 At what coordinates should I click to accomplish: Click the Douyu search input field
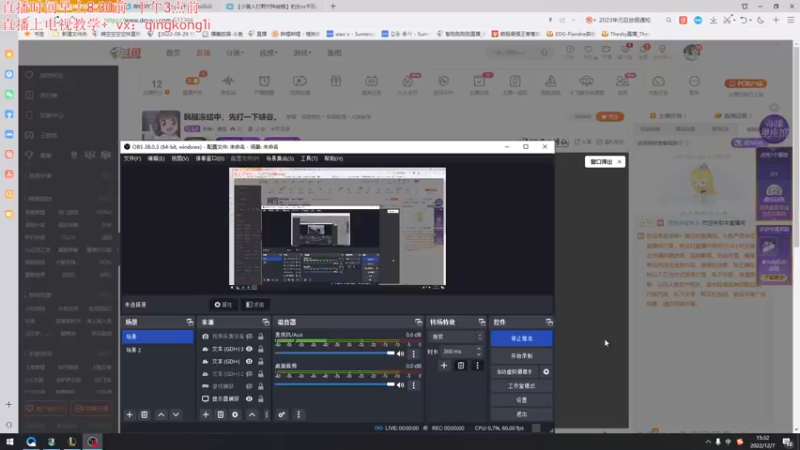pos(514,53)
